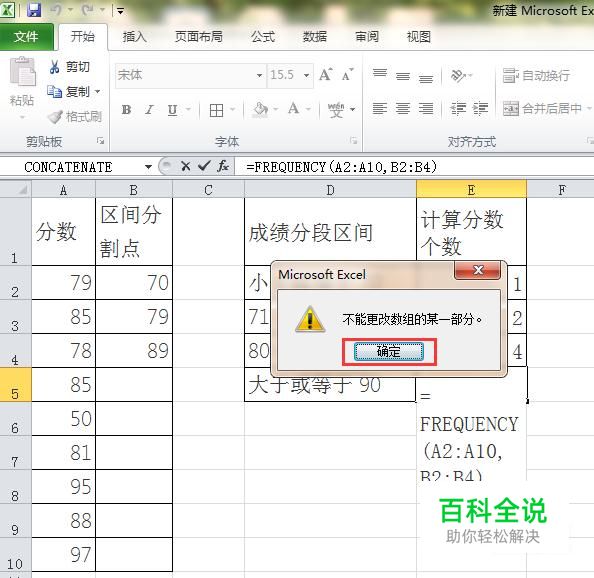Click the fill color bucket icon
The image size is (594, 578).
(x=261, y=109)
